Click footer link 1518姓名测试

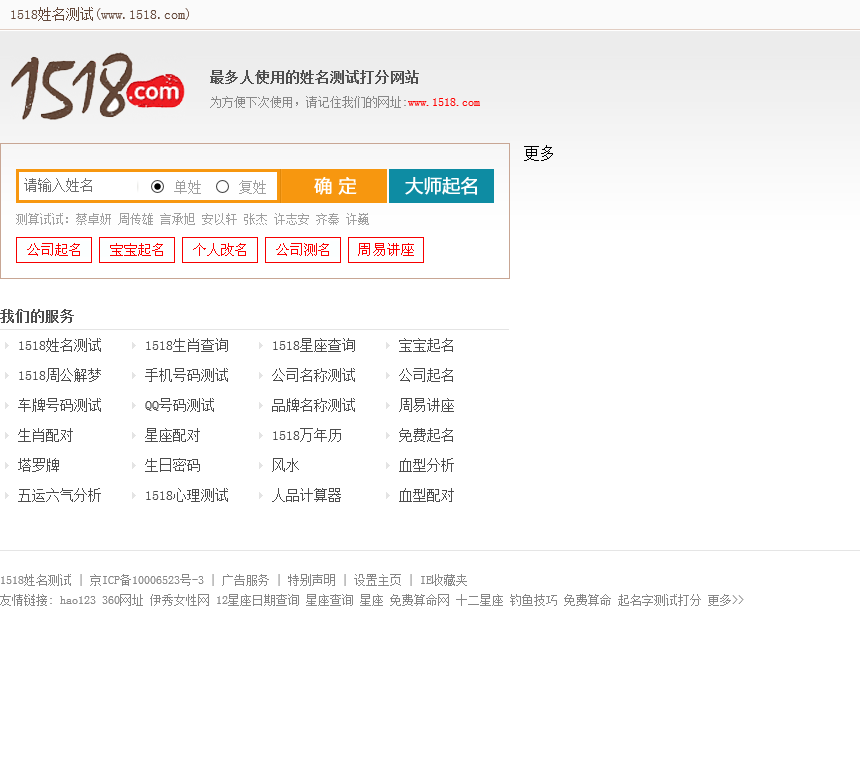click(36, 580)
